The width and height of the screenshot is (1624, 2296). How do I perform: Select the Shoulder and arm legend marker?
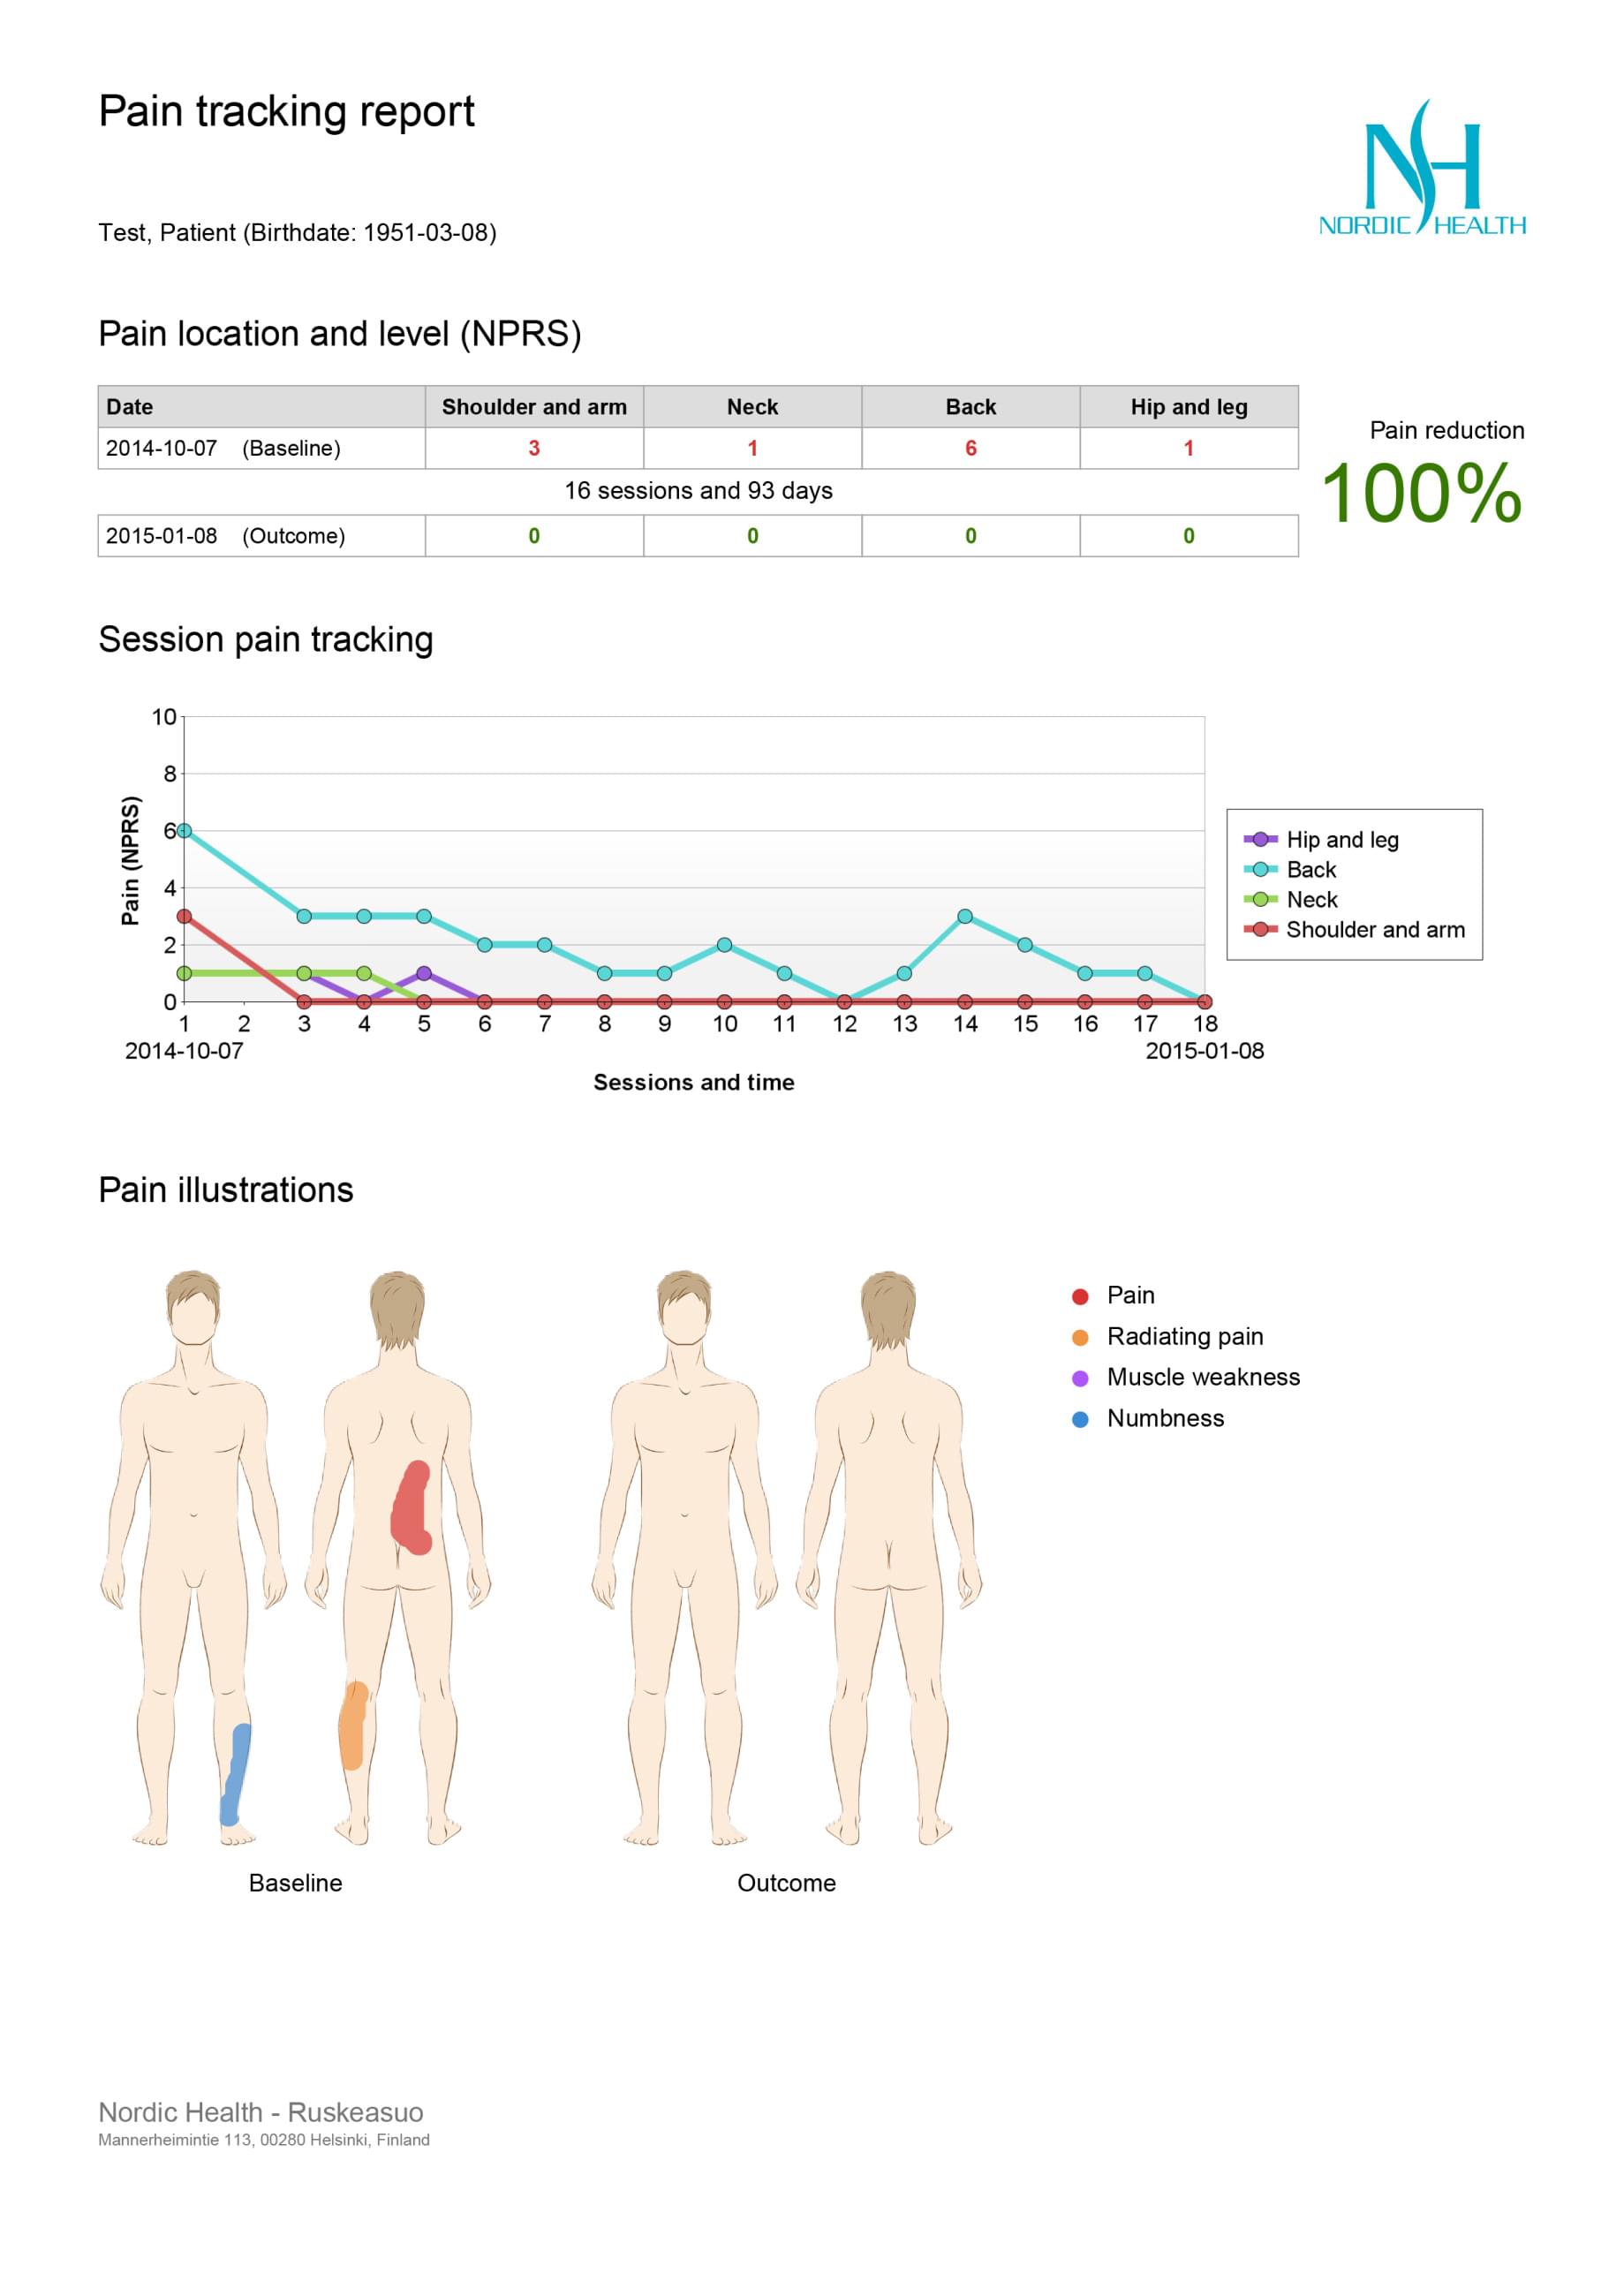[1260, 929]
